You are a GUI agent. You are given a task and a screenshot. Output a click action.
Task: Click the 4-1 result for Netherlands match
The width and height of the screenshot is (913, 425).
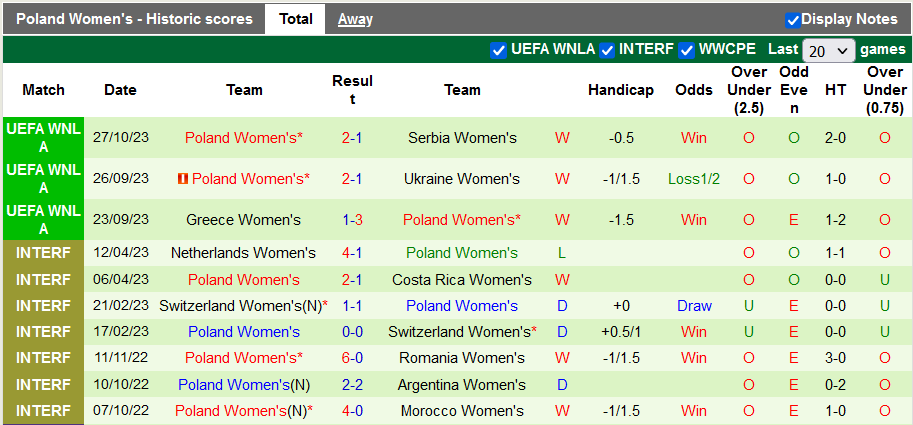pyautogui.click(x=352, y=254)
